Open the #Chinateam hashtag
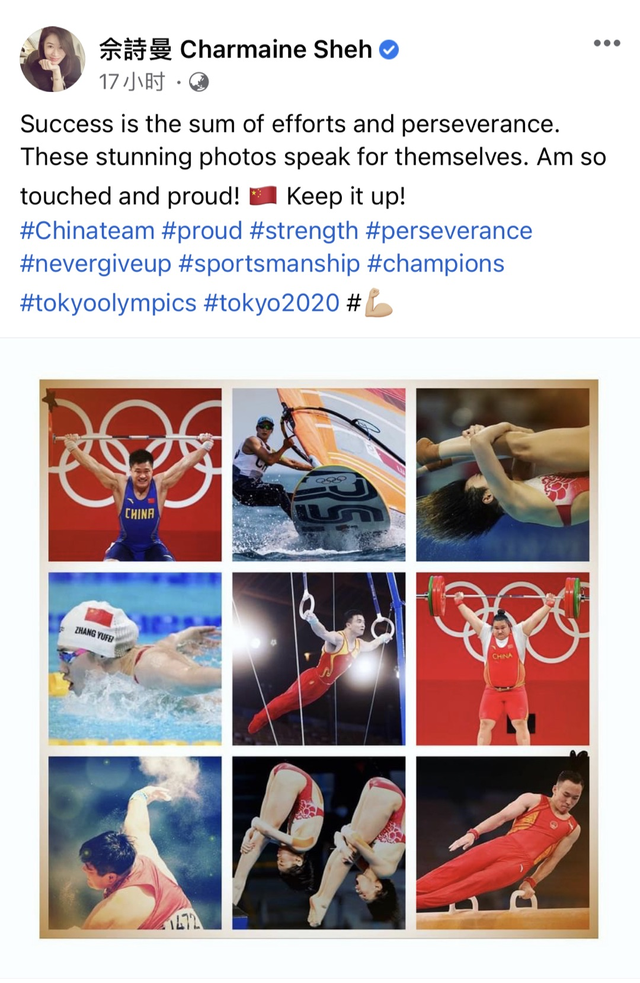 (87, 231)
